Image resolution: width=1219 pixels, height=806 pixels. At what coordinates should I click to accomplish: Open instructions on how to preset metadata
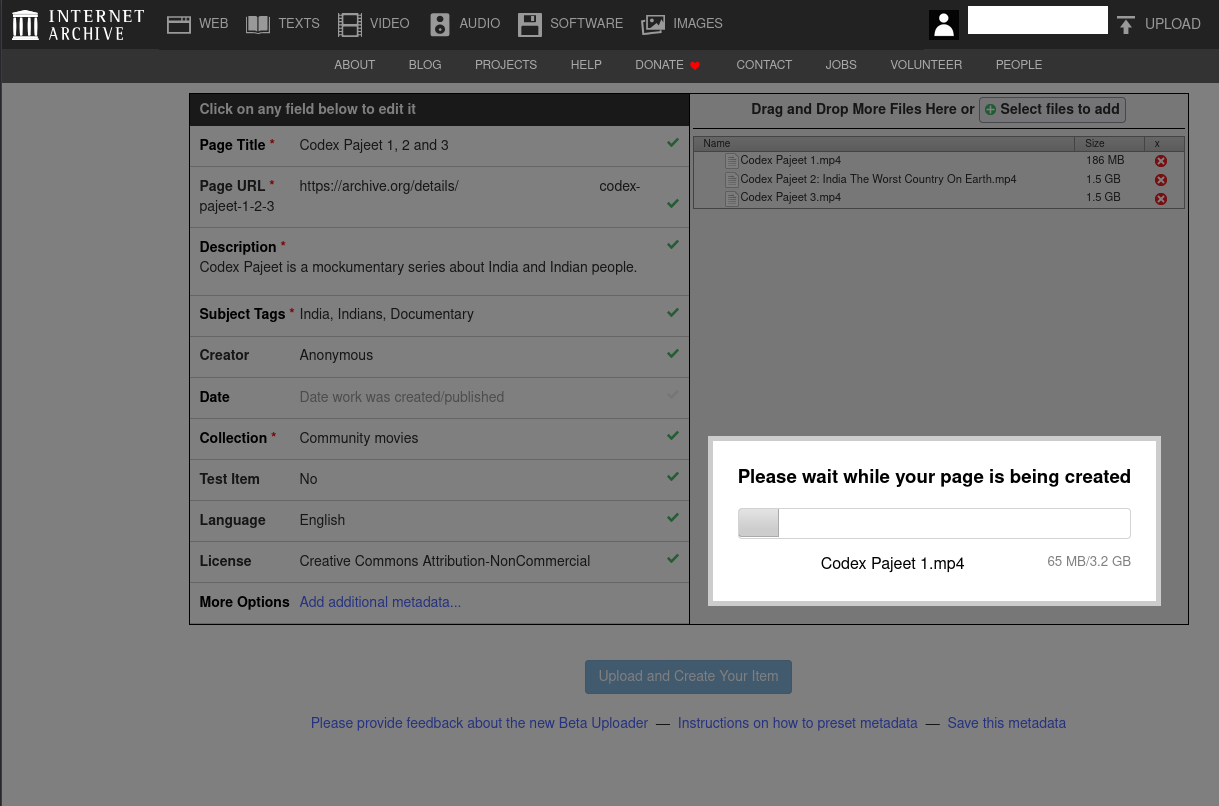tap(797, 723)
